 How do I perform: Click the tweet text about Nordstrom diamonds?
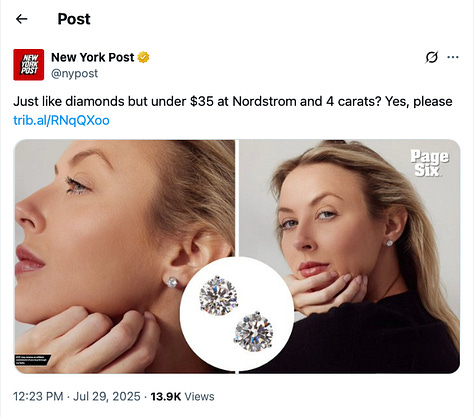point(233,101)
